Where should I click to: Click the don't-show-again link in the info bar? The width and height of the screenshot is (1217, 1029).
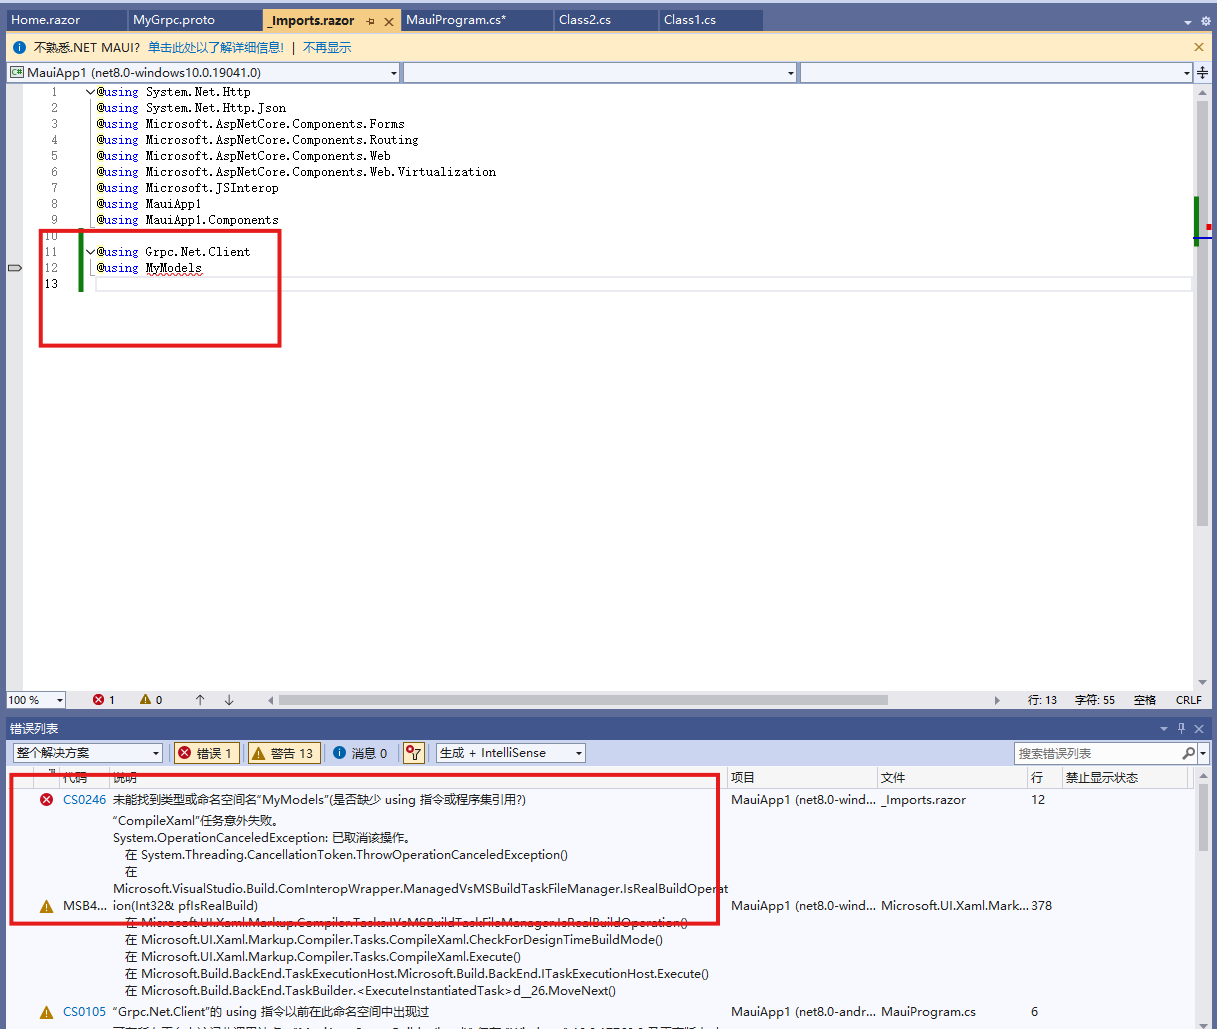coord(327,47)
